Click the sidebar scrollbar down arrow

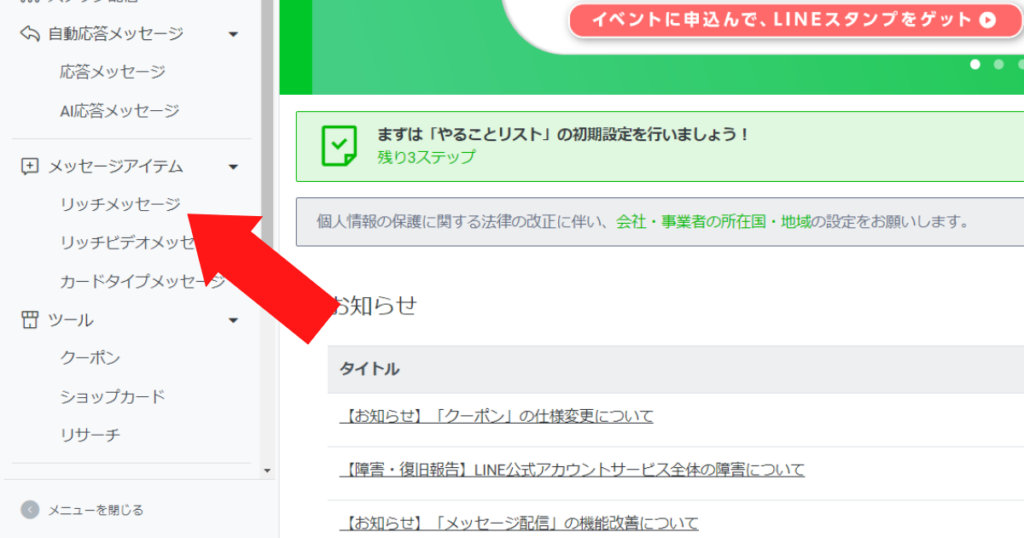click(x=267, y=471)
